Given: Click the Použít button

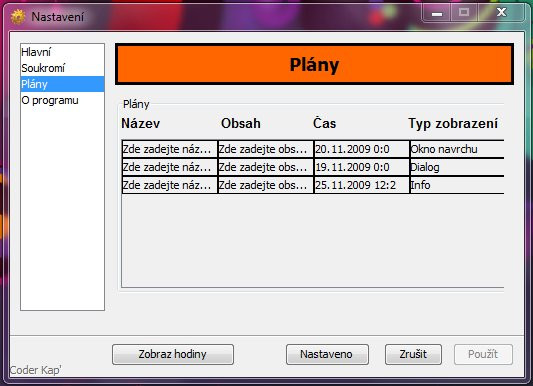Looking at the screenshot, I should [x=483, y=354].
